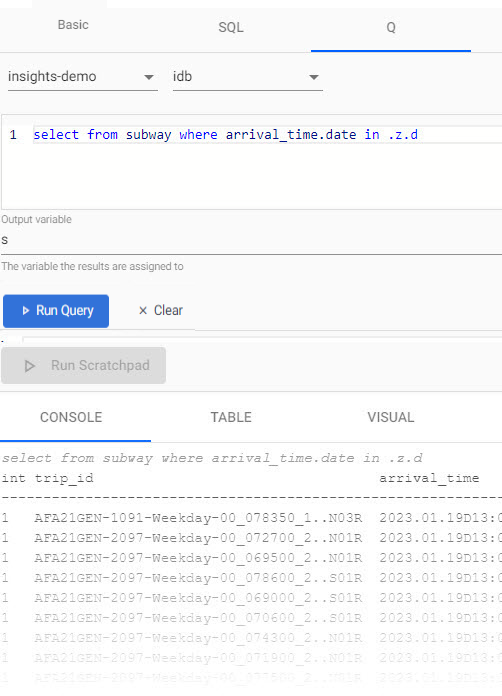Open the insights-demo dropdown
The height and width of the screenshot is (696, 502).
(x=83, y=77)
